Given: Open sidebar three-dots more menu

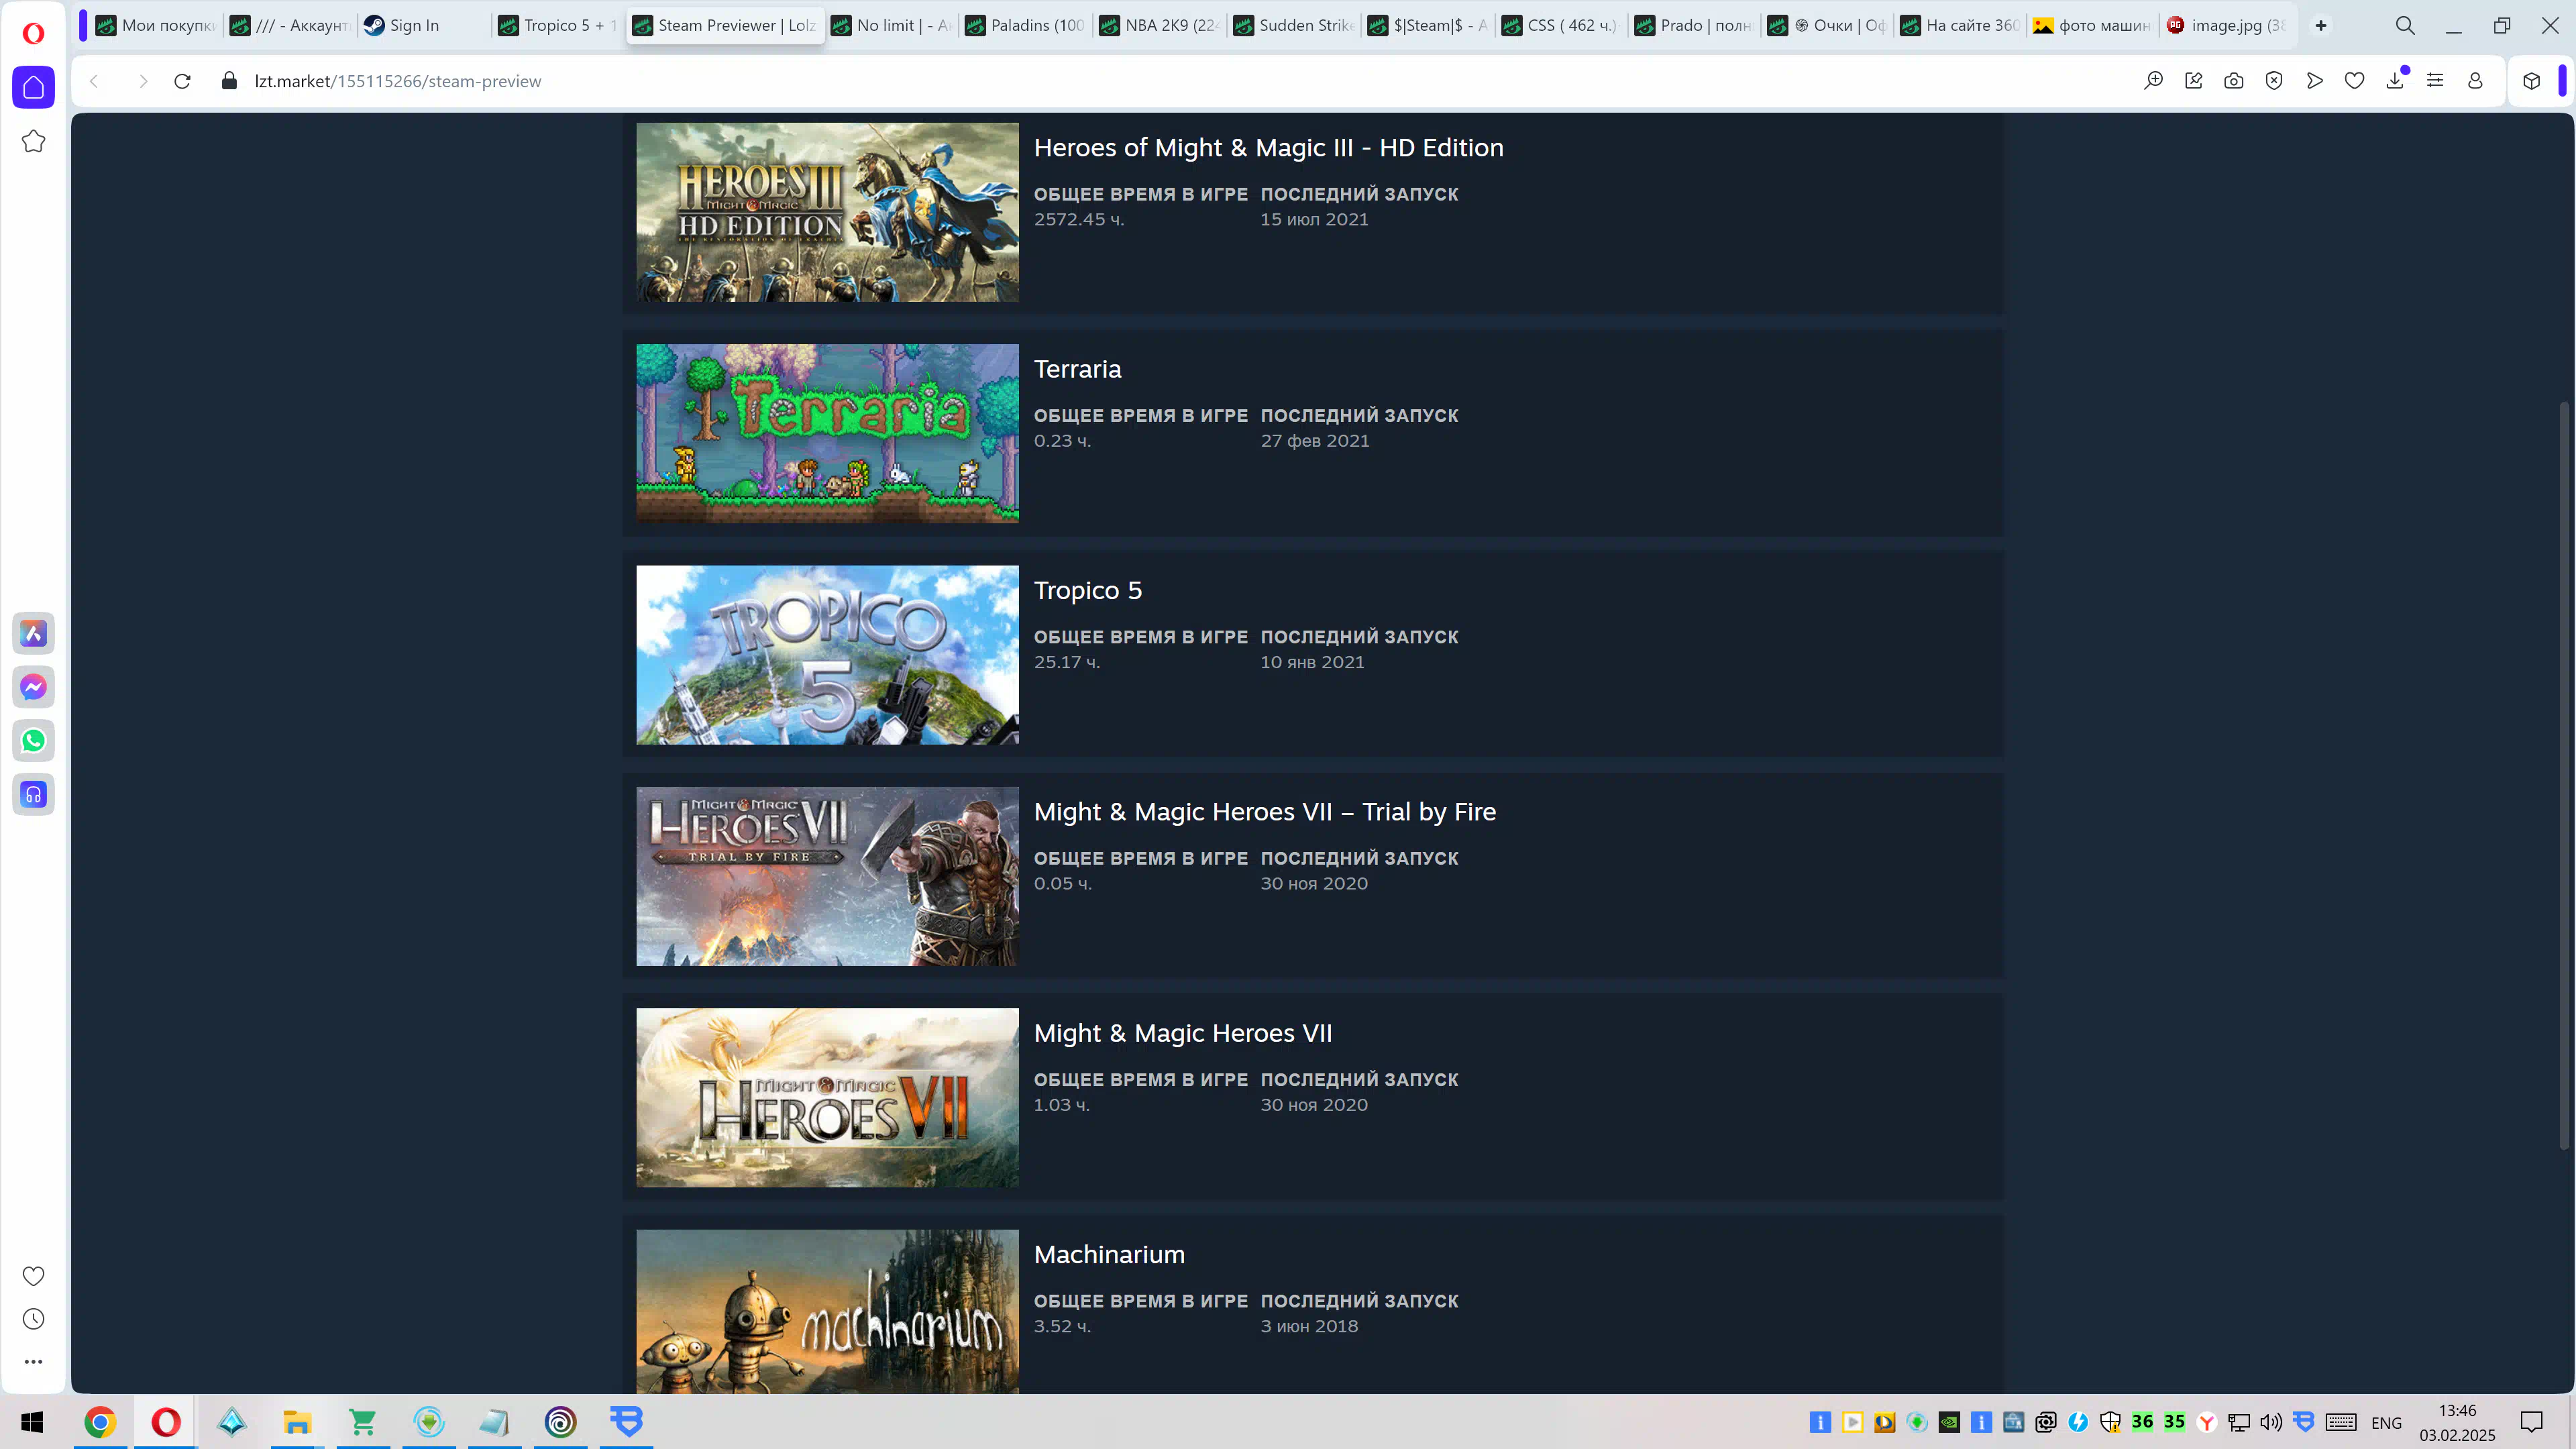Looking at the screenshot, I should tap(33, 1361).
